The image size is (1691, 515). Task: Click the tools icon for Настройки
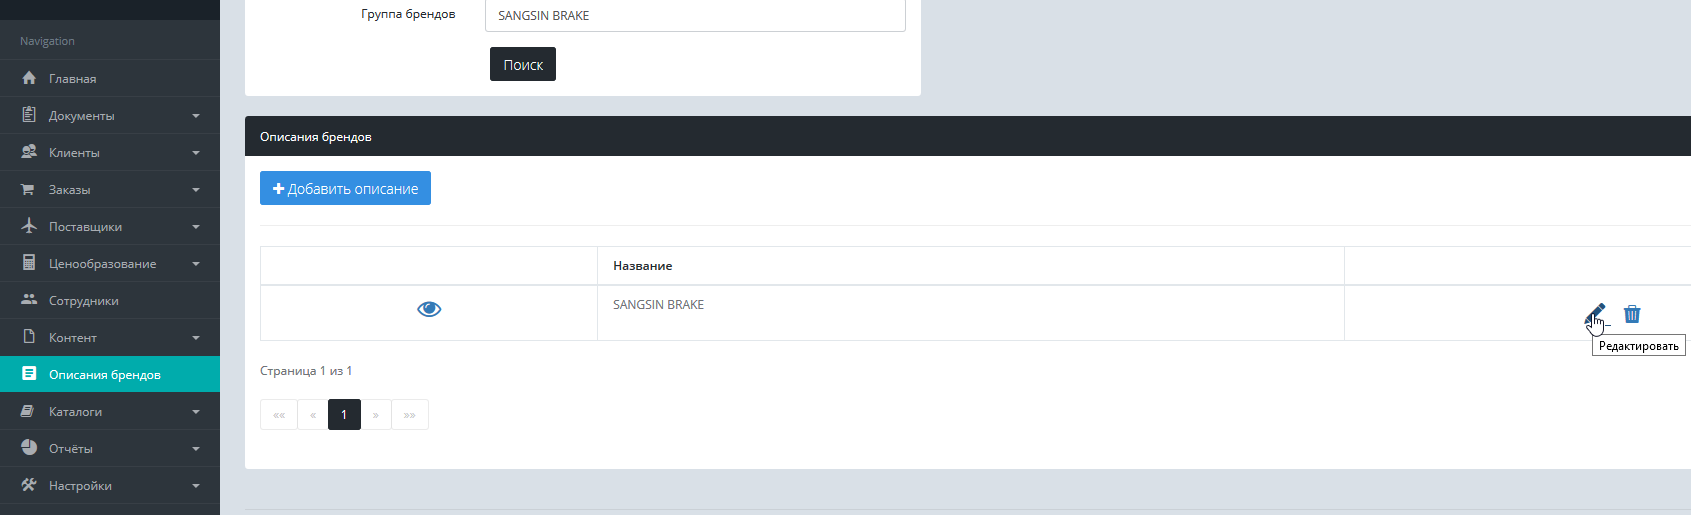point(29,485)
